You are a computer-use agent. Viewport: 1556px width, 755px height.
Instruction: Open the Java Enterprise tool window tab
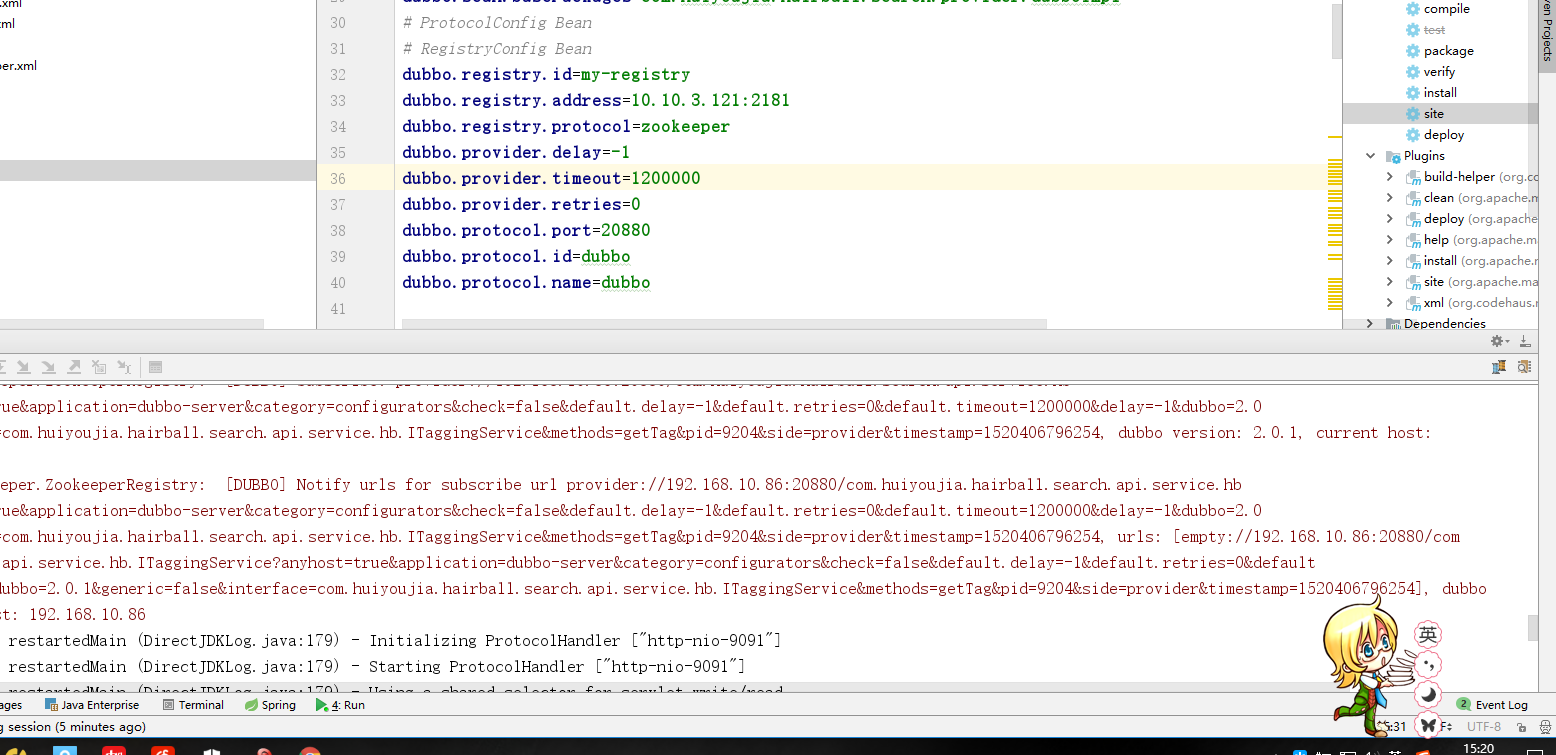92,705
